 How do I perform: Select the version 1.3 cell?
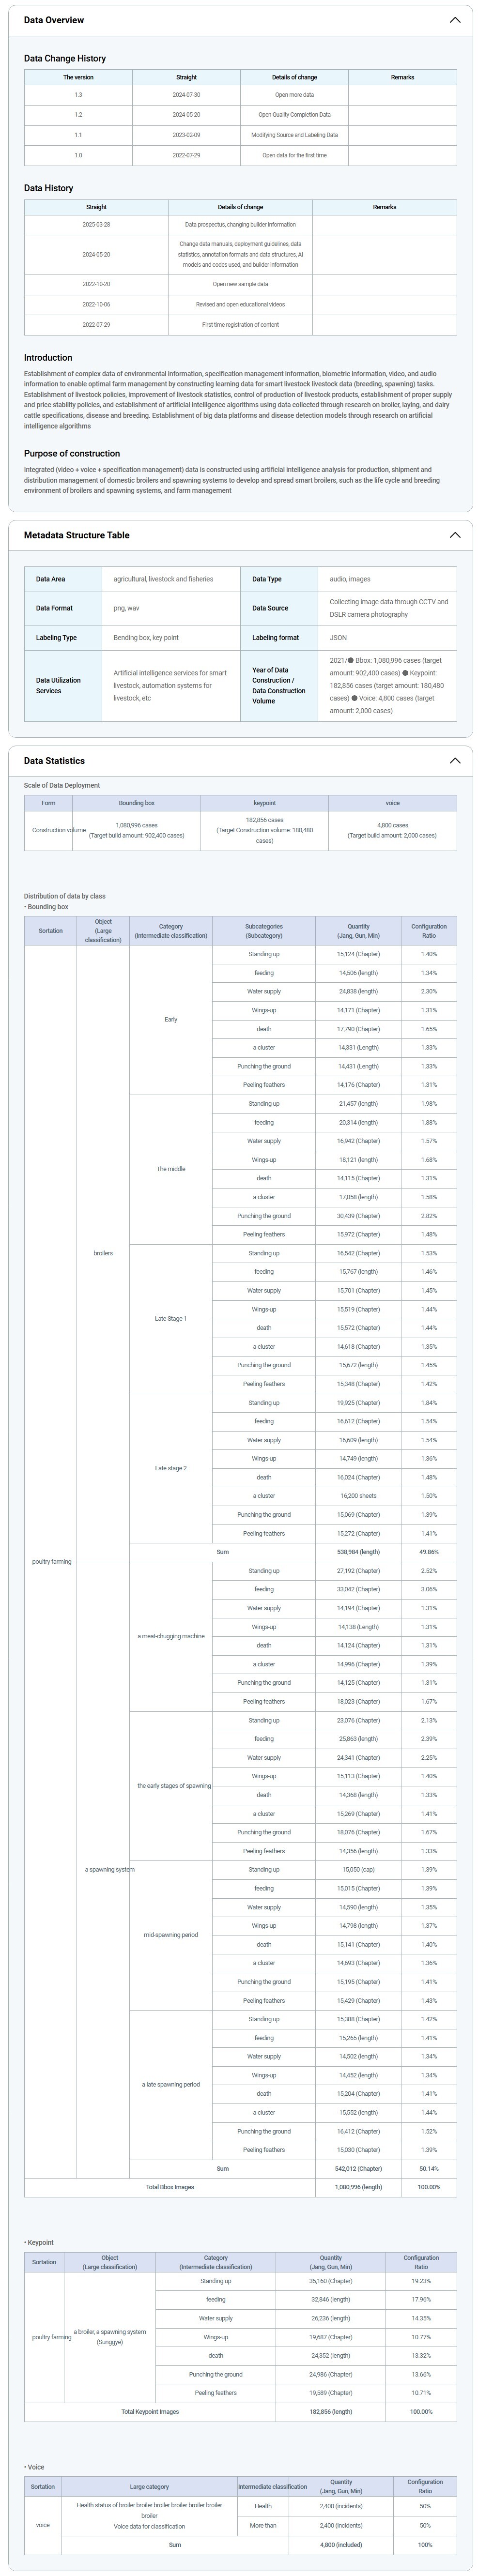pos(78,95)
